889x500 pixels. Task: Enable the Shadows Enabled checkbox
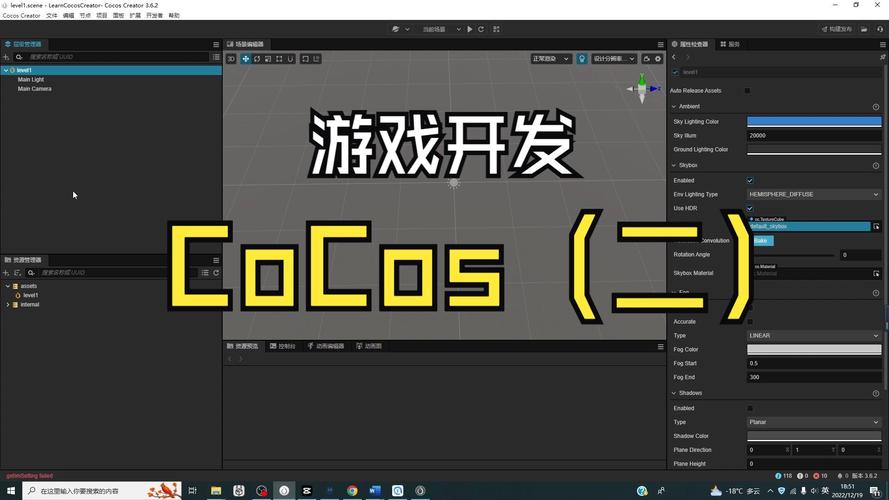click(750, 408)
